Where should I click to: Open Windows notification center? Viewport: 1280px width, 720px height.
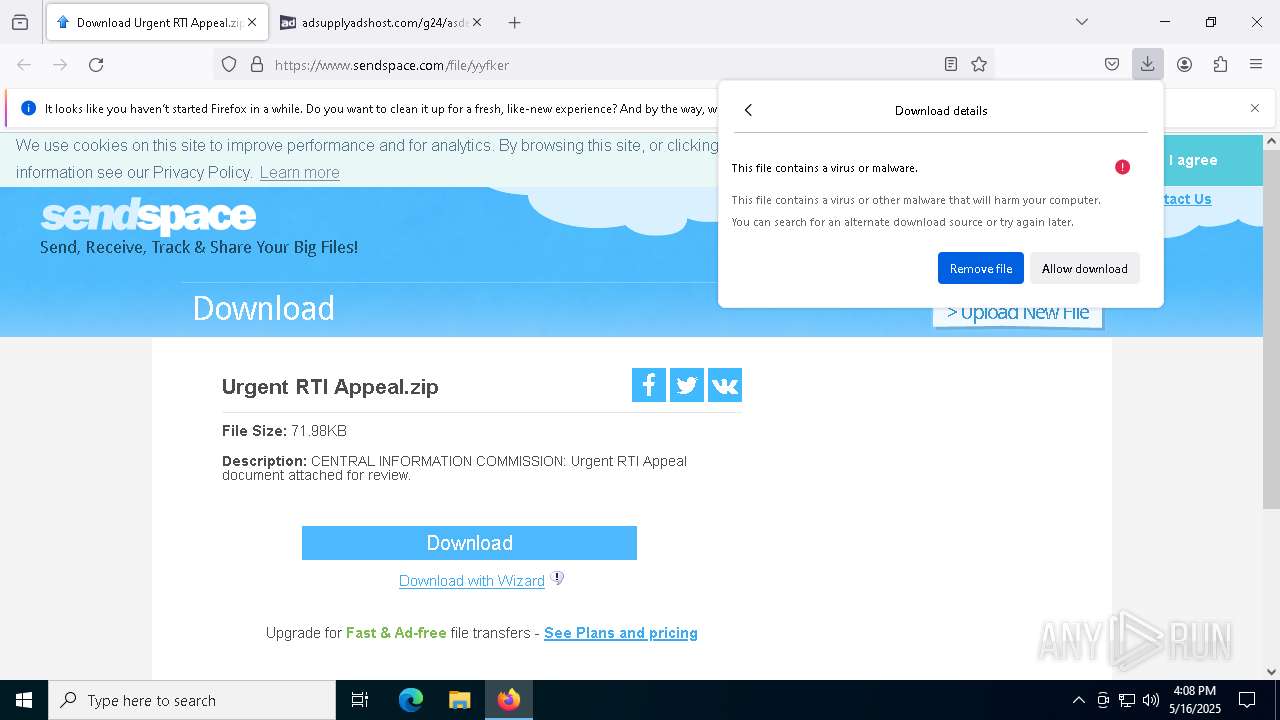(x=1247, y=700)
